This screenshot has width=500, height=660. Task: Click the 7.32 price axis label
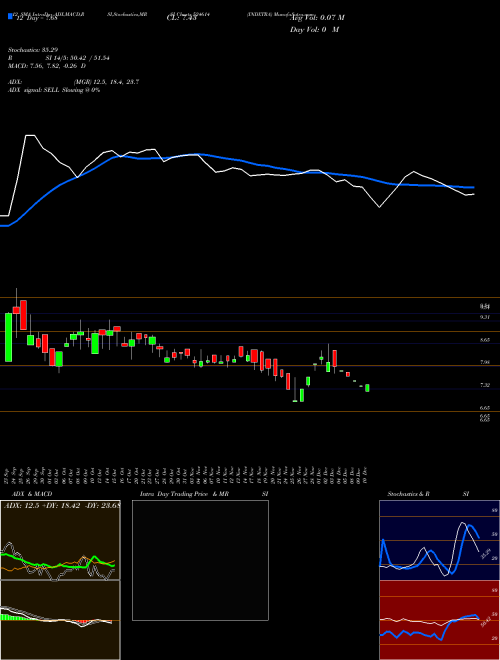pos(485,385)
